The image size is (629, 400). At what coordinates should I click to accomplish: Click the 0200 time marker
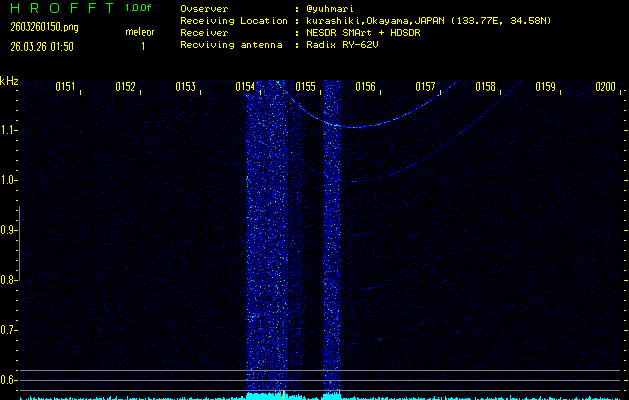(x=605, y=87)
